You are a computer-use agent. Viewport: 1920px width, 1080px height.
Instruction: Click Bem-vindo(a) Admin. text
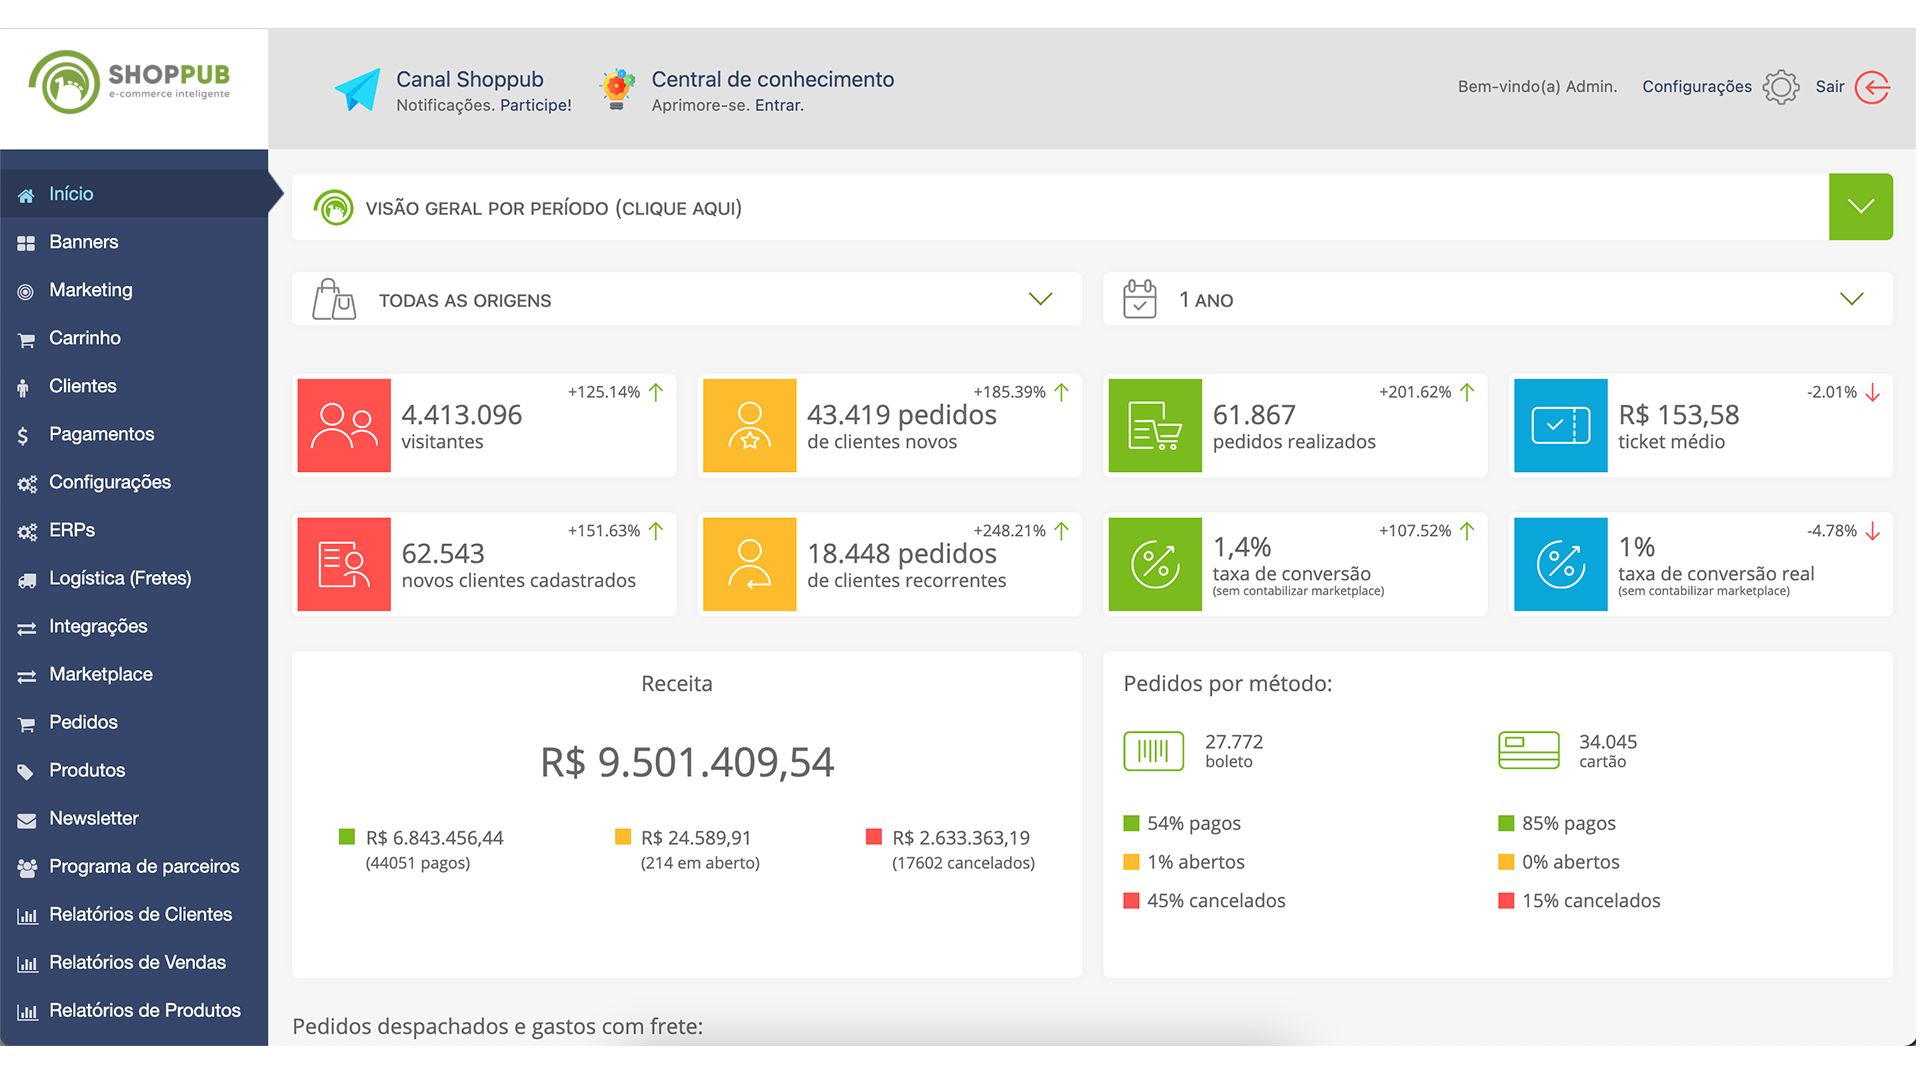(1537, 87)
